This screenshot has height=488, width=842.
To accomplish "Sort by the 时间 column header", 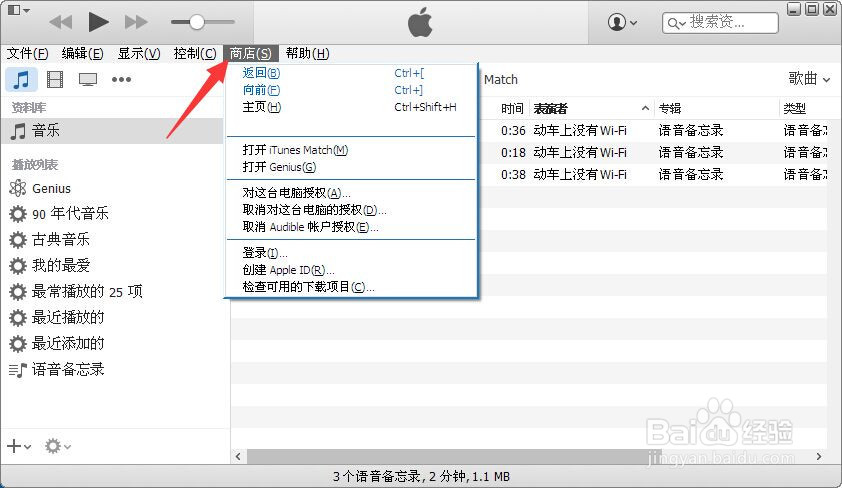I will (512, 108).
